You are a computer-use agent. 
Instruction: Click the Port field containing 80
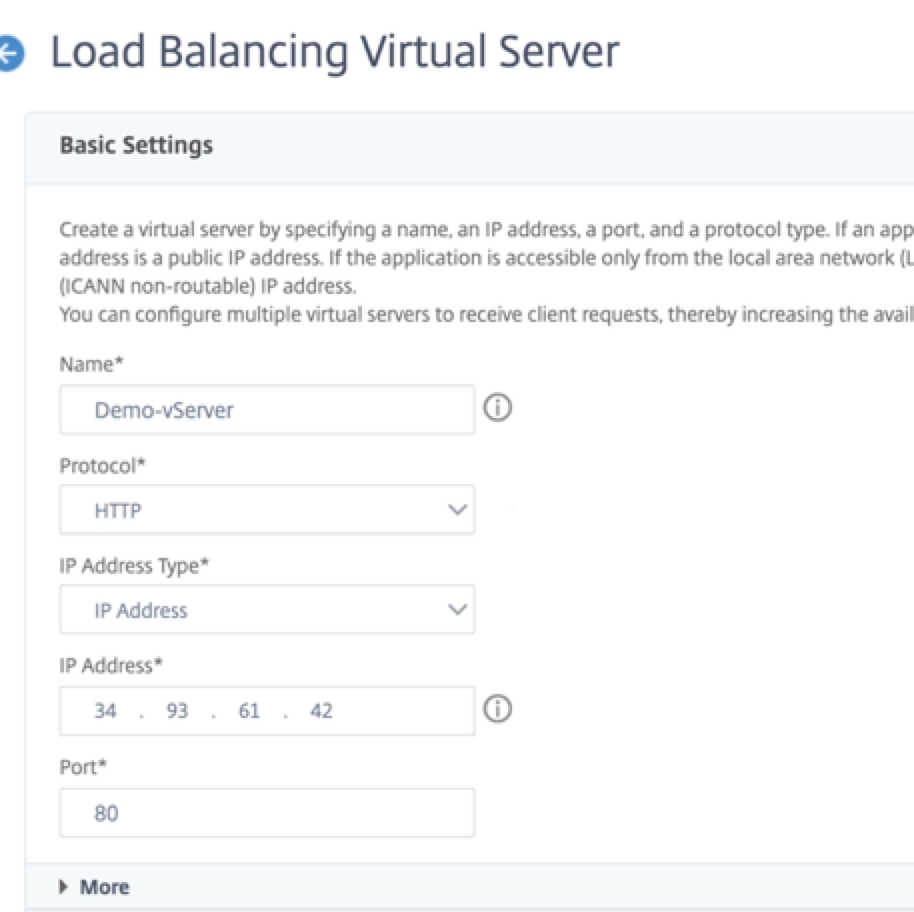click(268, 813)
